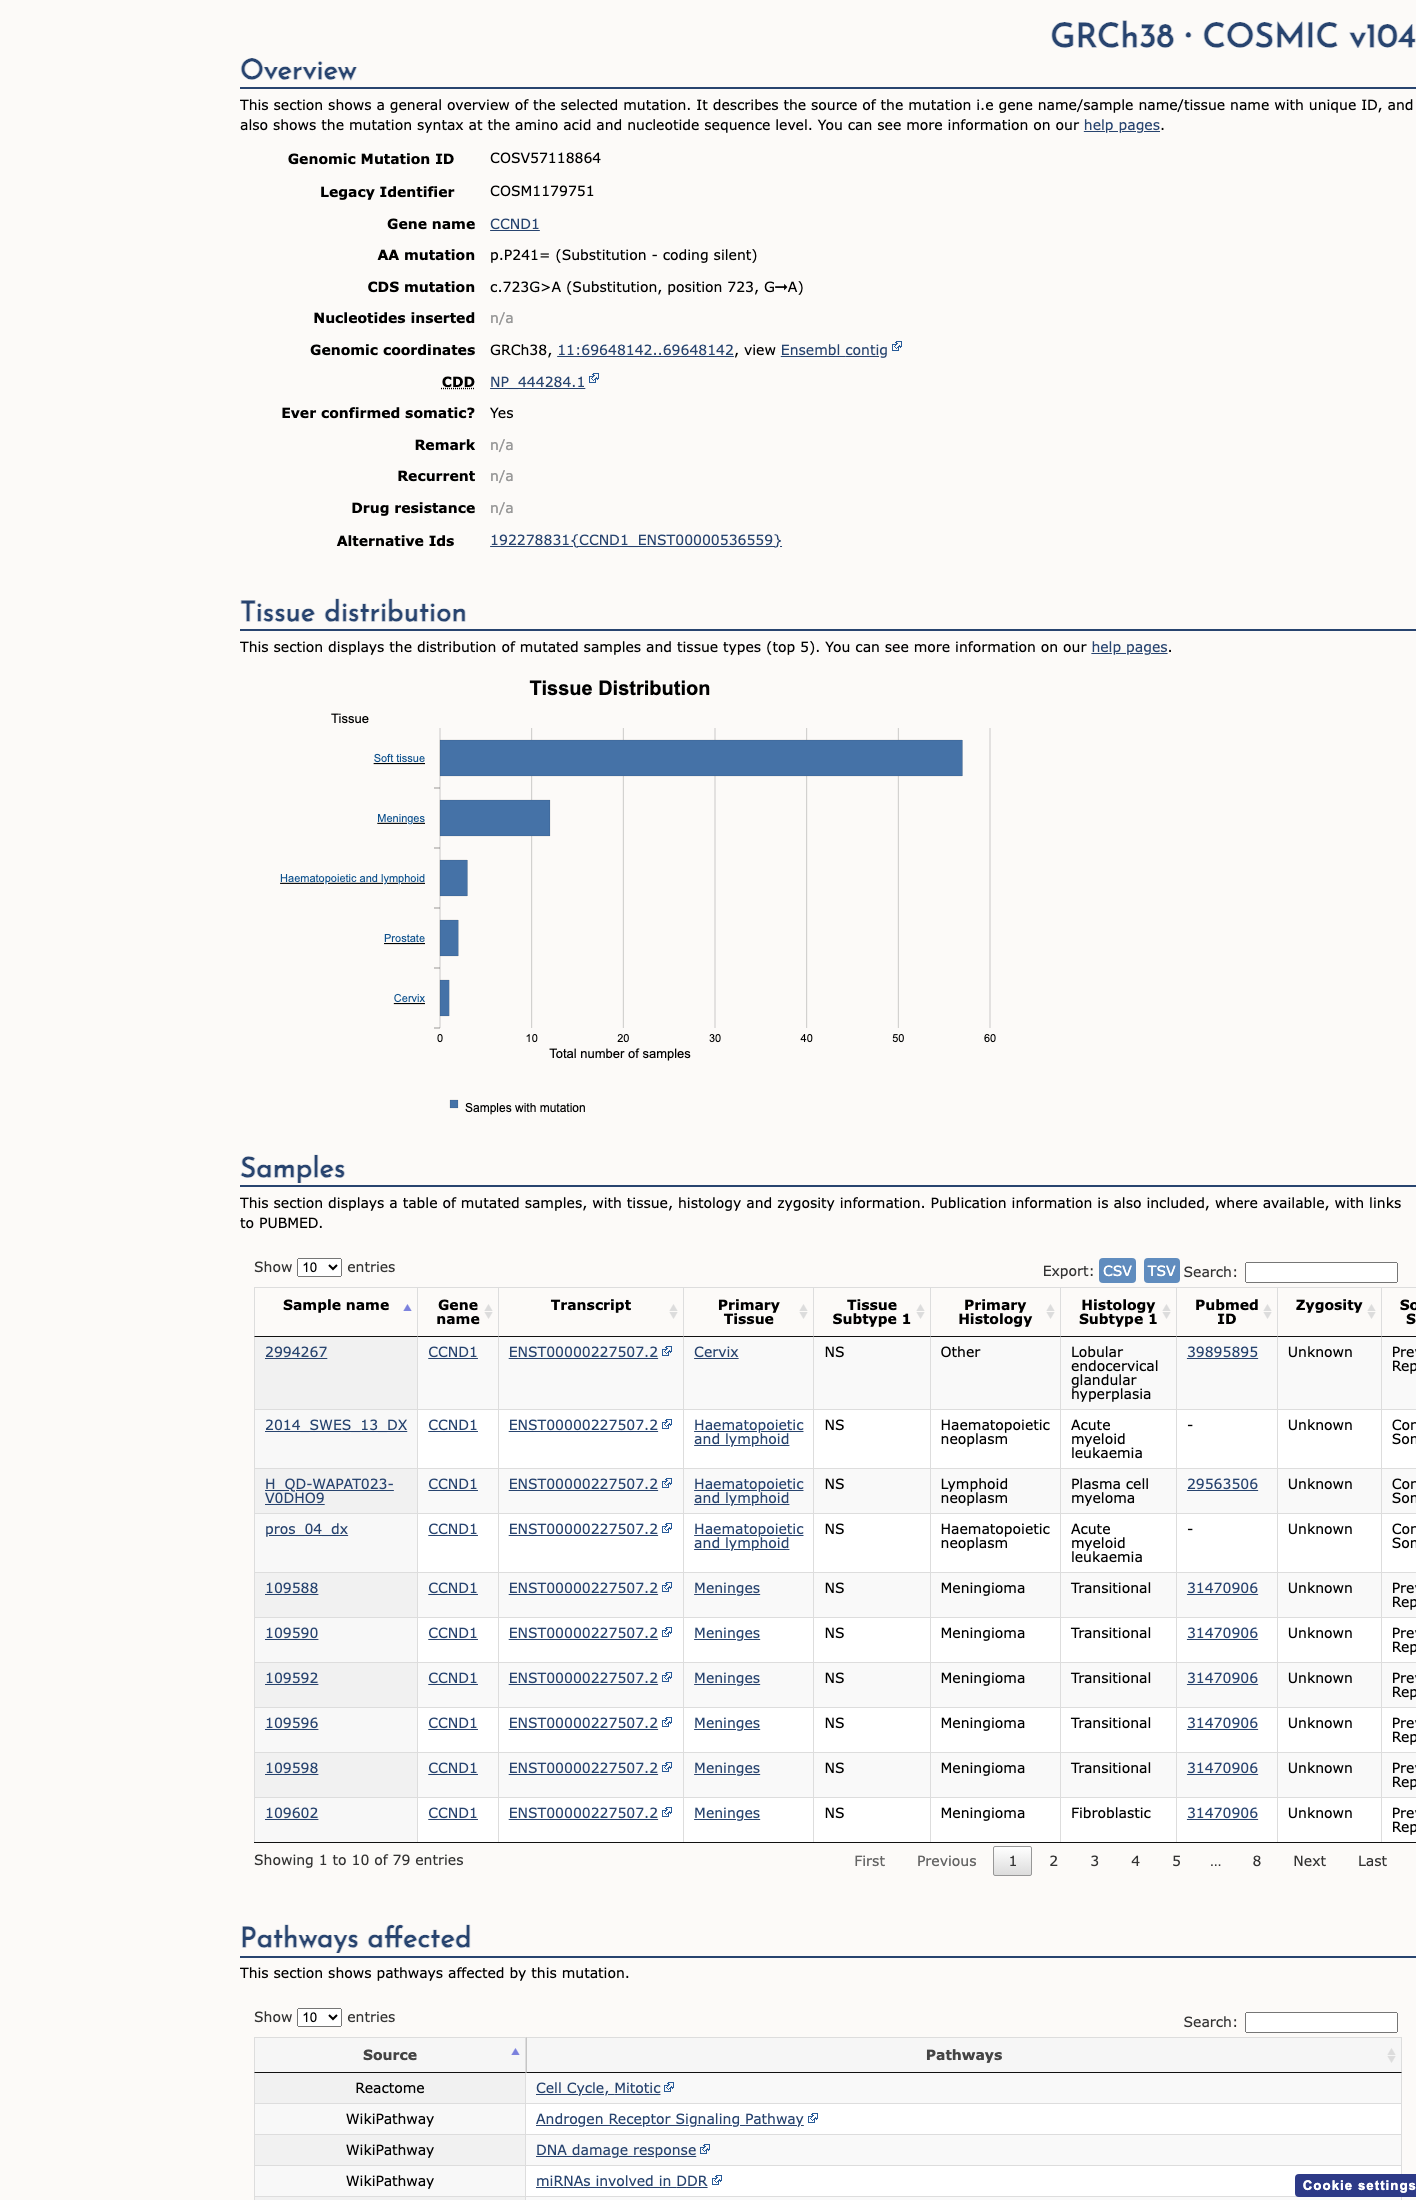Open the CCND1 gene name link in Overview
Screen dimensions: 1416x2200
[x=514, y=224]
